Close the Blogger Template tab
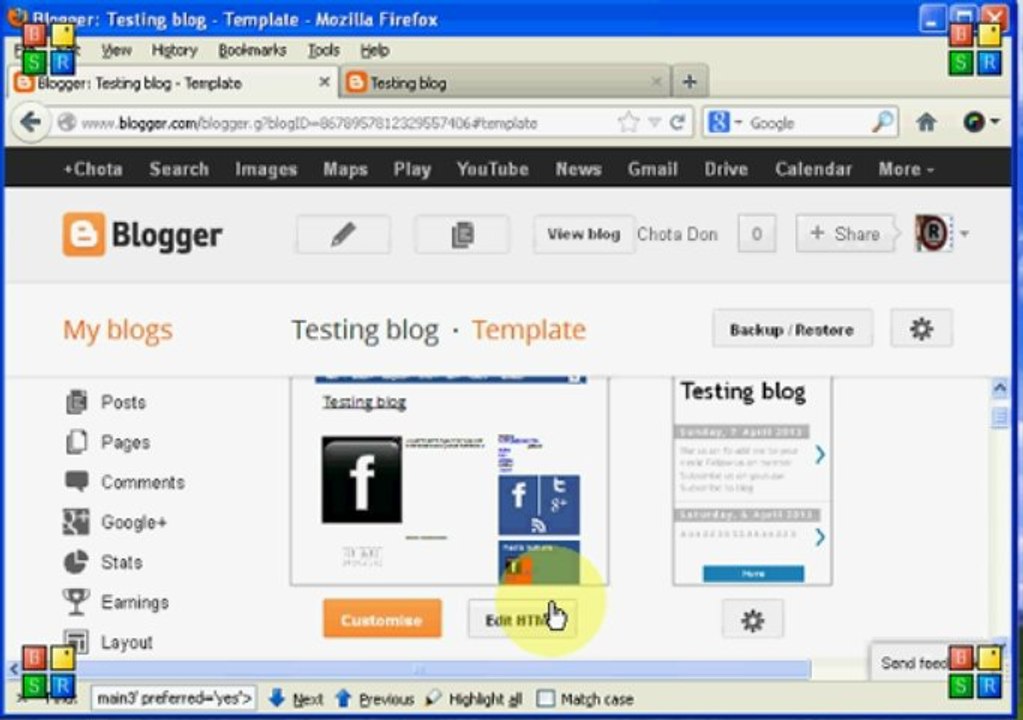This screenshot has height=720, width=1023. tap(324, 82)
